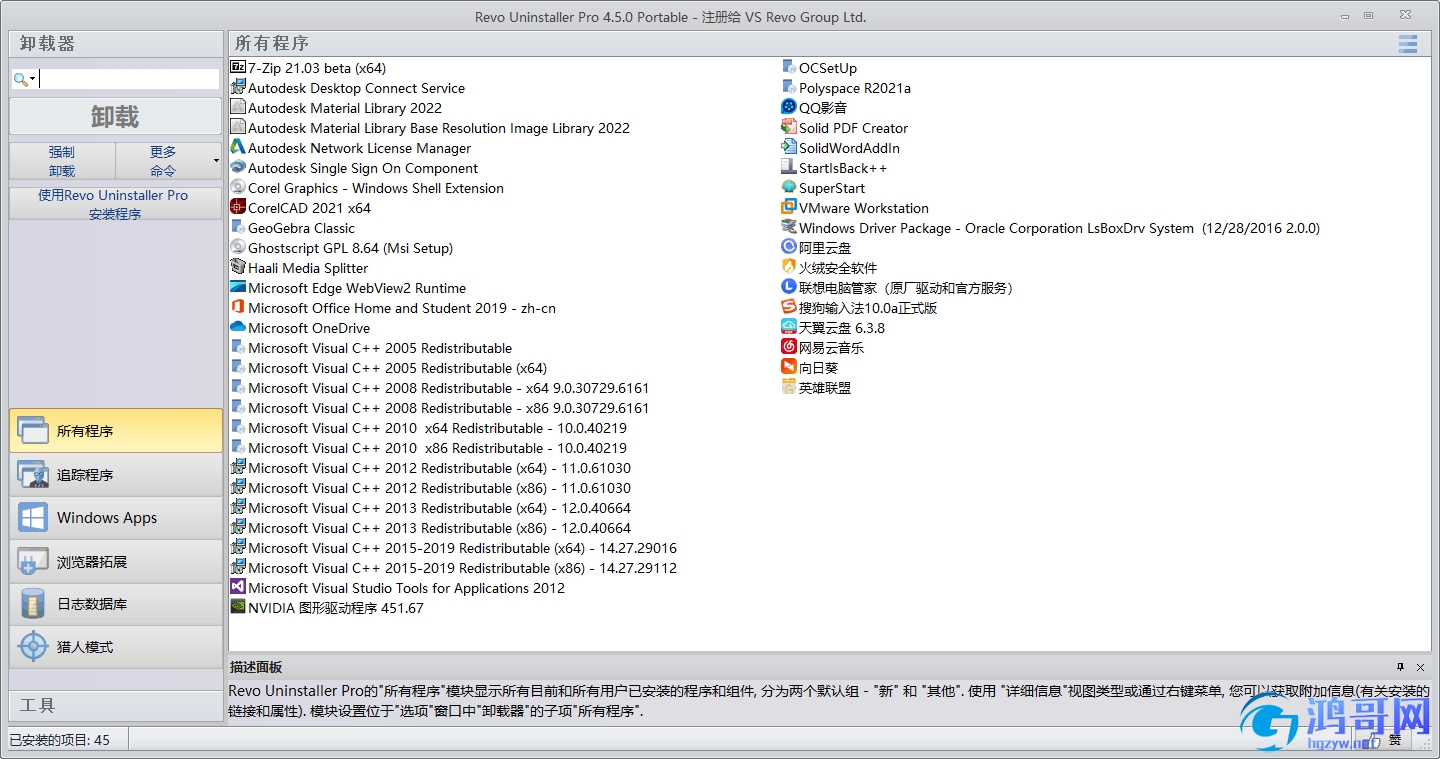This screenshot has width=1440, height=759.
Task: Select the SuperStart icon
Action: coord(789,188)
